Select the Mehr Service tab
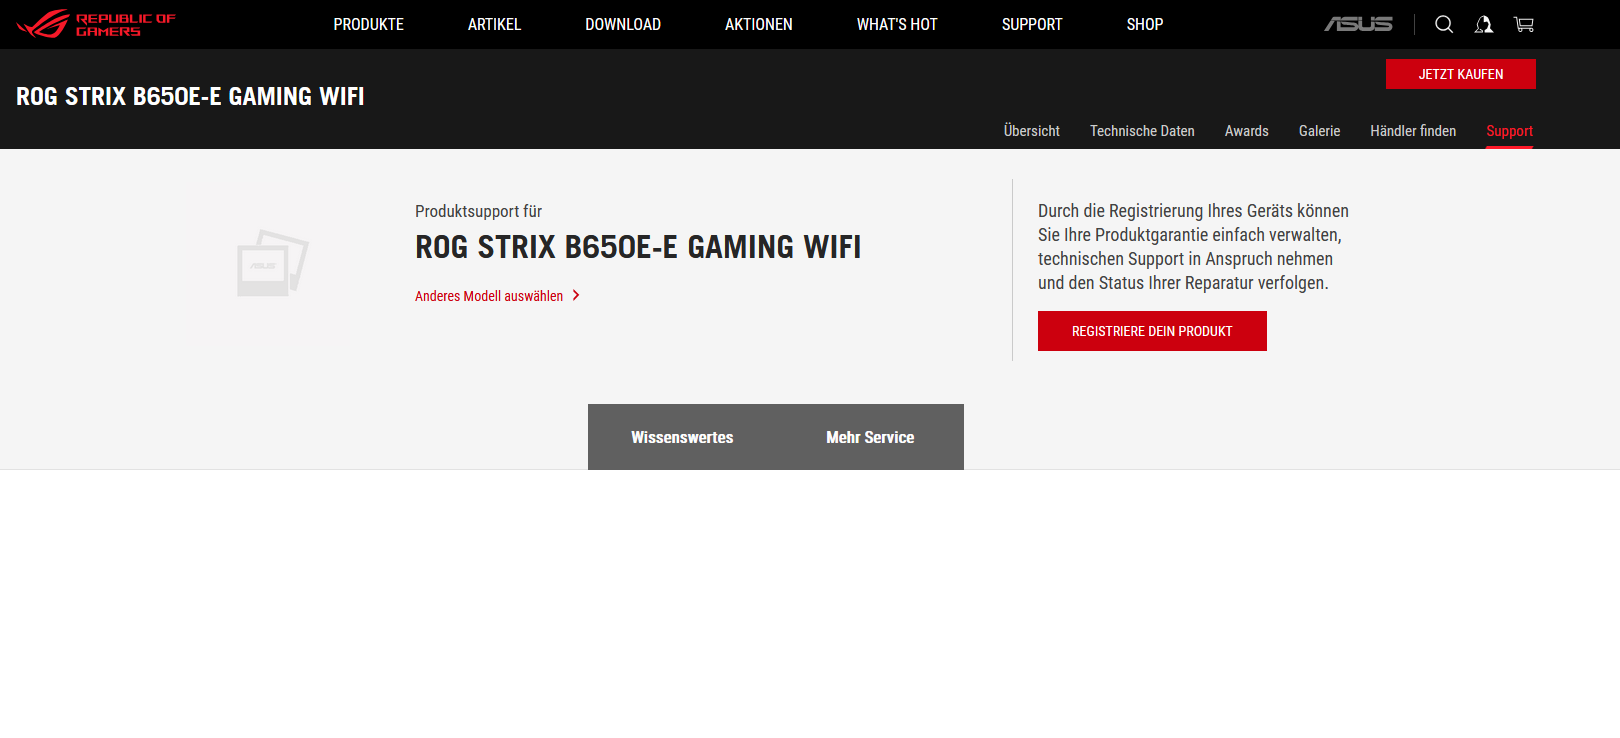 click(870, 437)
